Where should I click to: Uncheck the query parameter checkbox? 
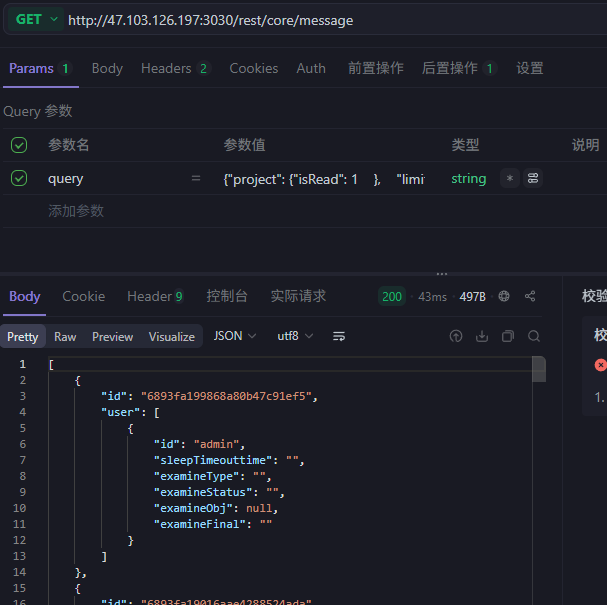pyautogui.click(x=19, y=178)
